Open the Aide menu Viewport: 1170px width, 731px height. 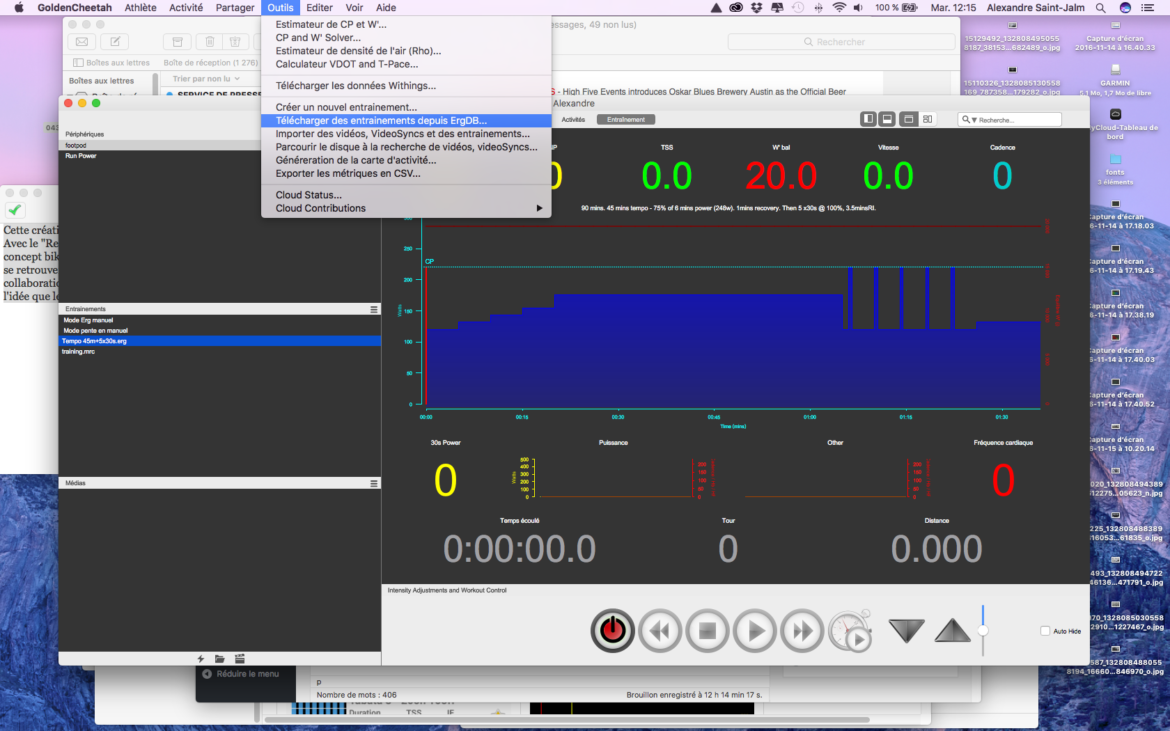[386, 7]
